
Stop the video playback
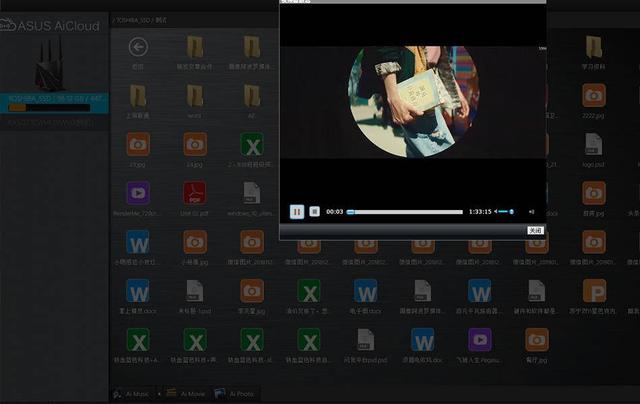coord(314,211)
